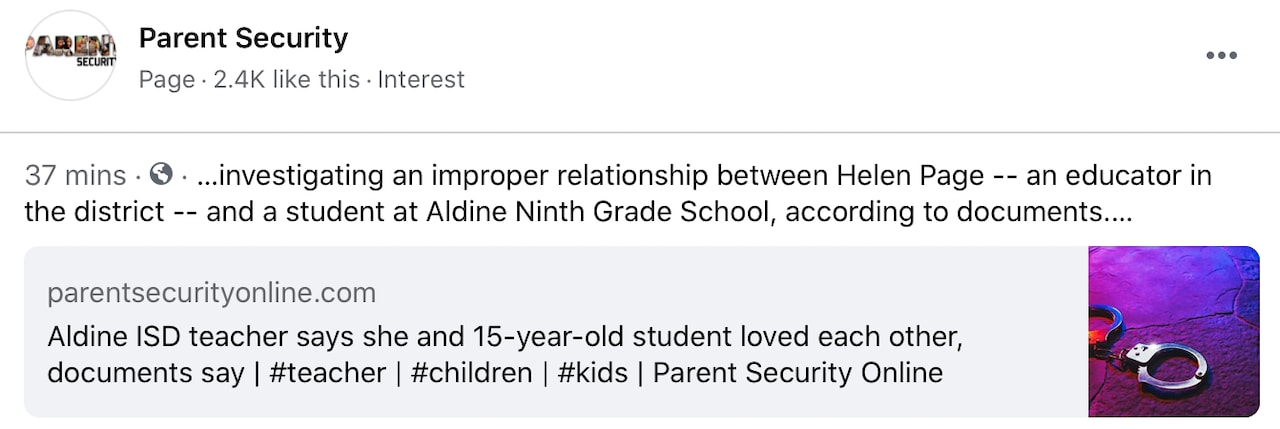This screenshot has height=429, width=1280.
Task: Click the Page label under the title
Action: pos(166,79)
